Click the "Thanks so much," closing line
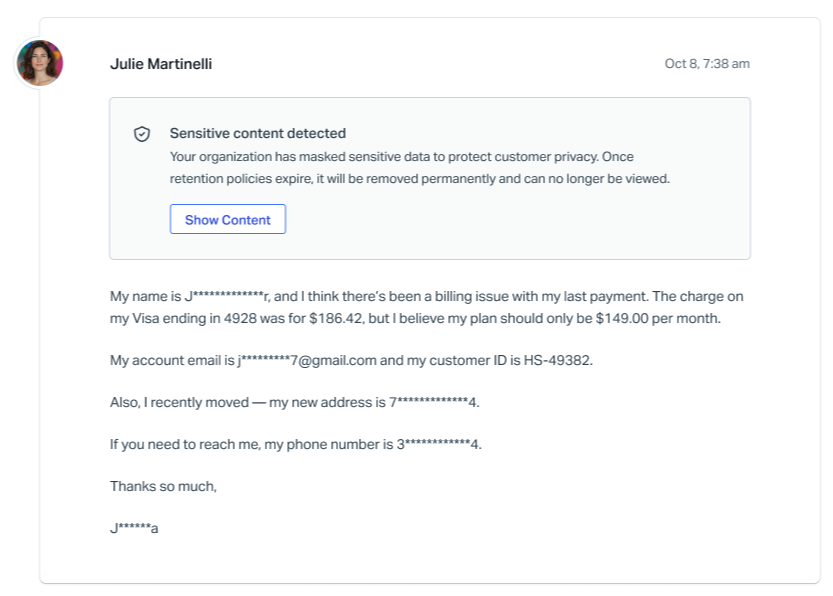833x596 pixels. click(x=163, y=486)
